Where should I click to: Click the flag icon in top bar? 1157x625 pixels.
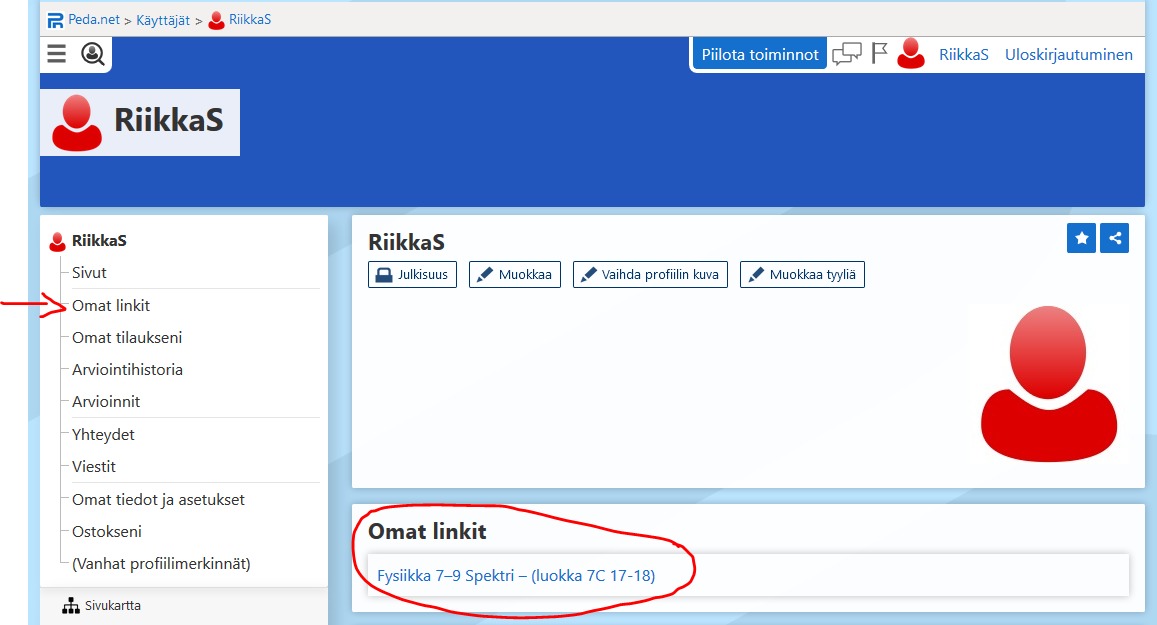coord(879,53)
